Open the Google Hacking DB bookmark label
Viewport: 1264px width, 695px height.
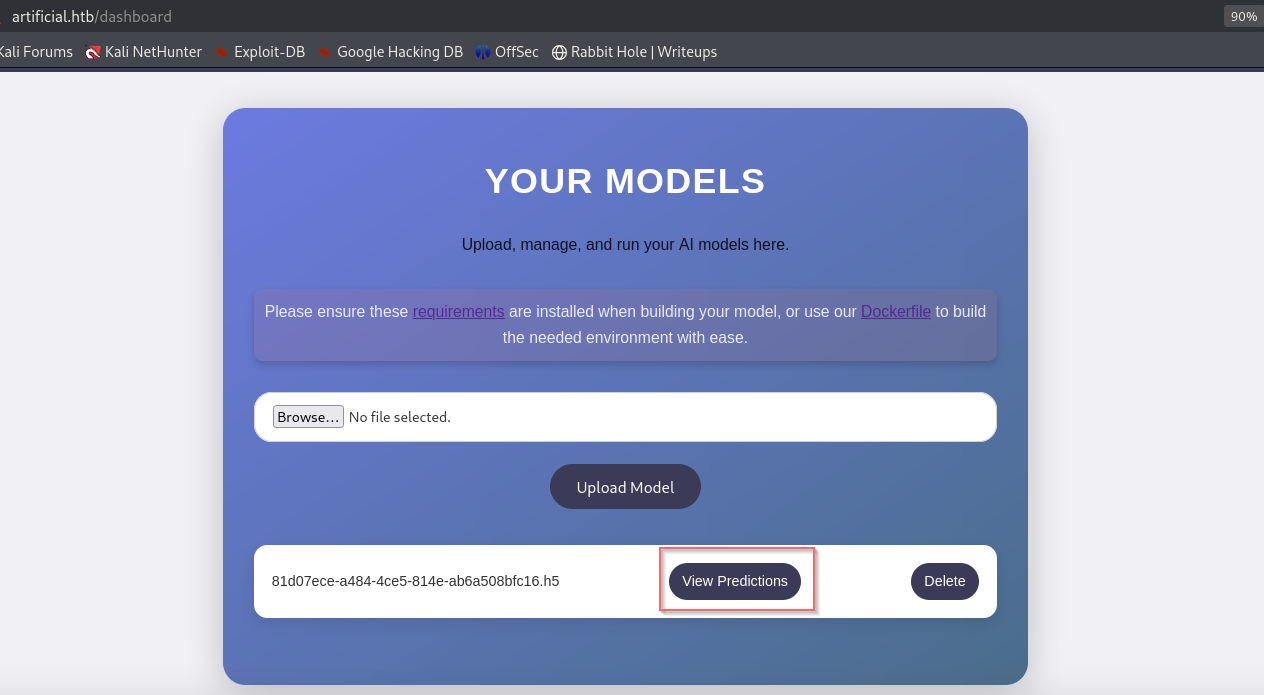click(400, 52)
